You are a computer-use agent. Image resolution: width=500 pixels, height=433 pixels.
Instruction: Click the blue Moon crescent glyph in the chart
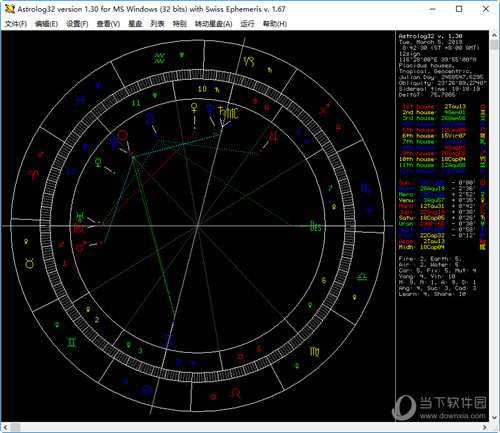click(x=150, y=119)
